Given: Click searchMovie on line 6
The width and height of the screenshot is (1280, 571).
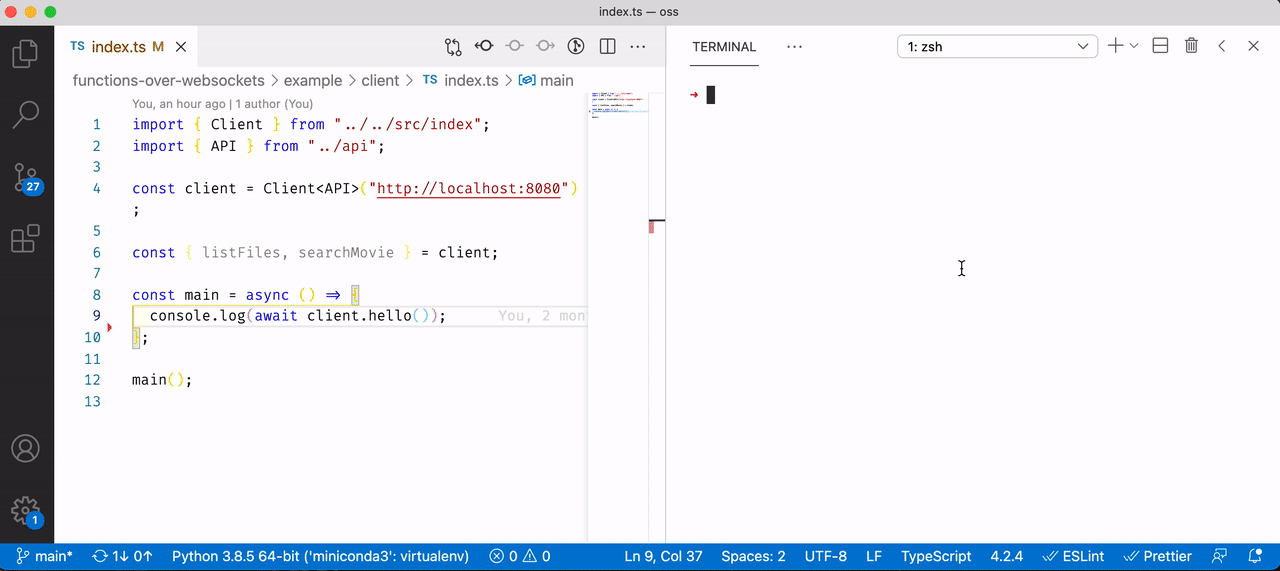Looking at the screenshot, I should tap(346, 252).
